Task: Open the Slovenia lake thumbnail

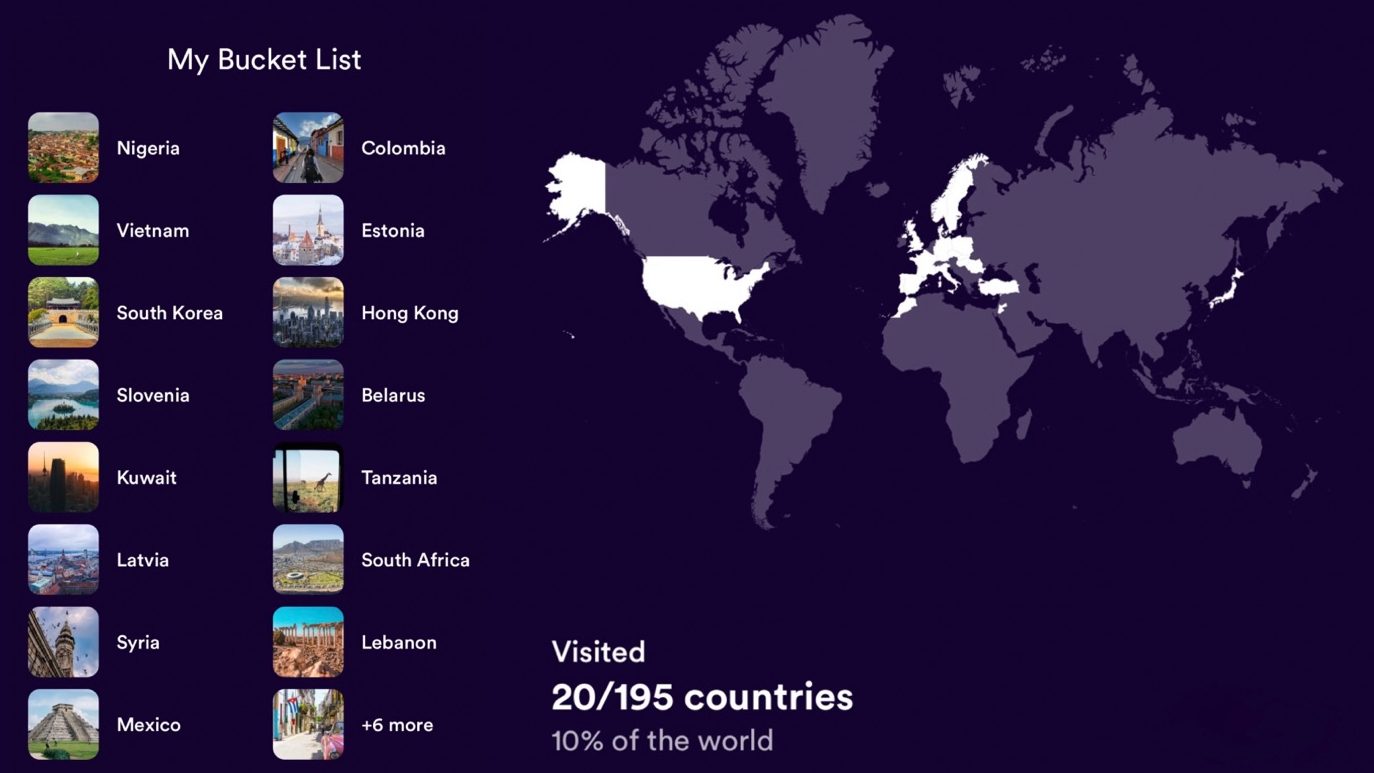Action: (63, 395)
